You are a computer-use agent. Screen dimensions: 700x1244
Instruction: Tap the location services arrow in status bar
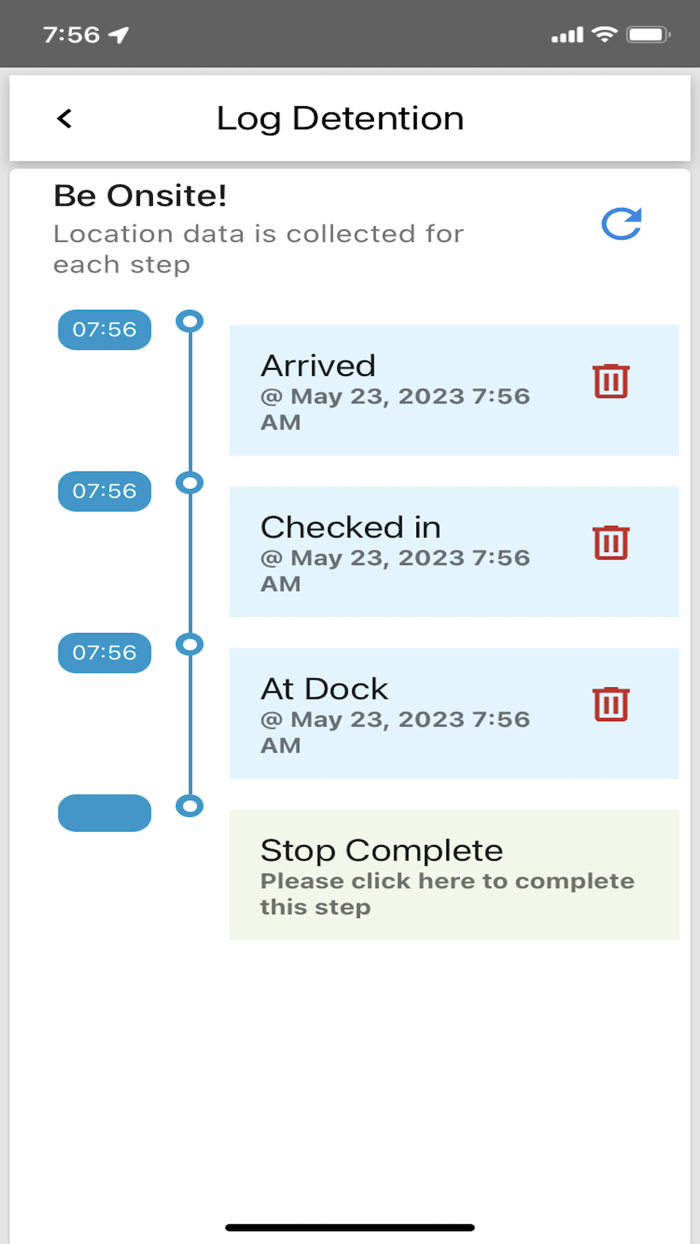click(117, 33)
